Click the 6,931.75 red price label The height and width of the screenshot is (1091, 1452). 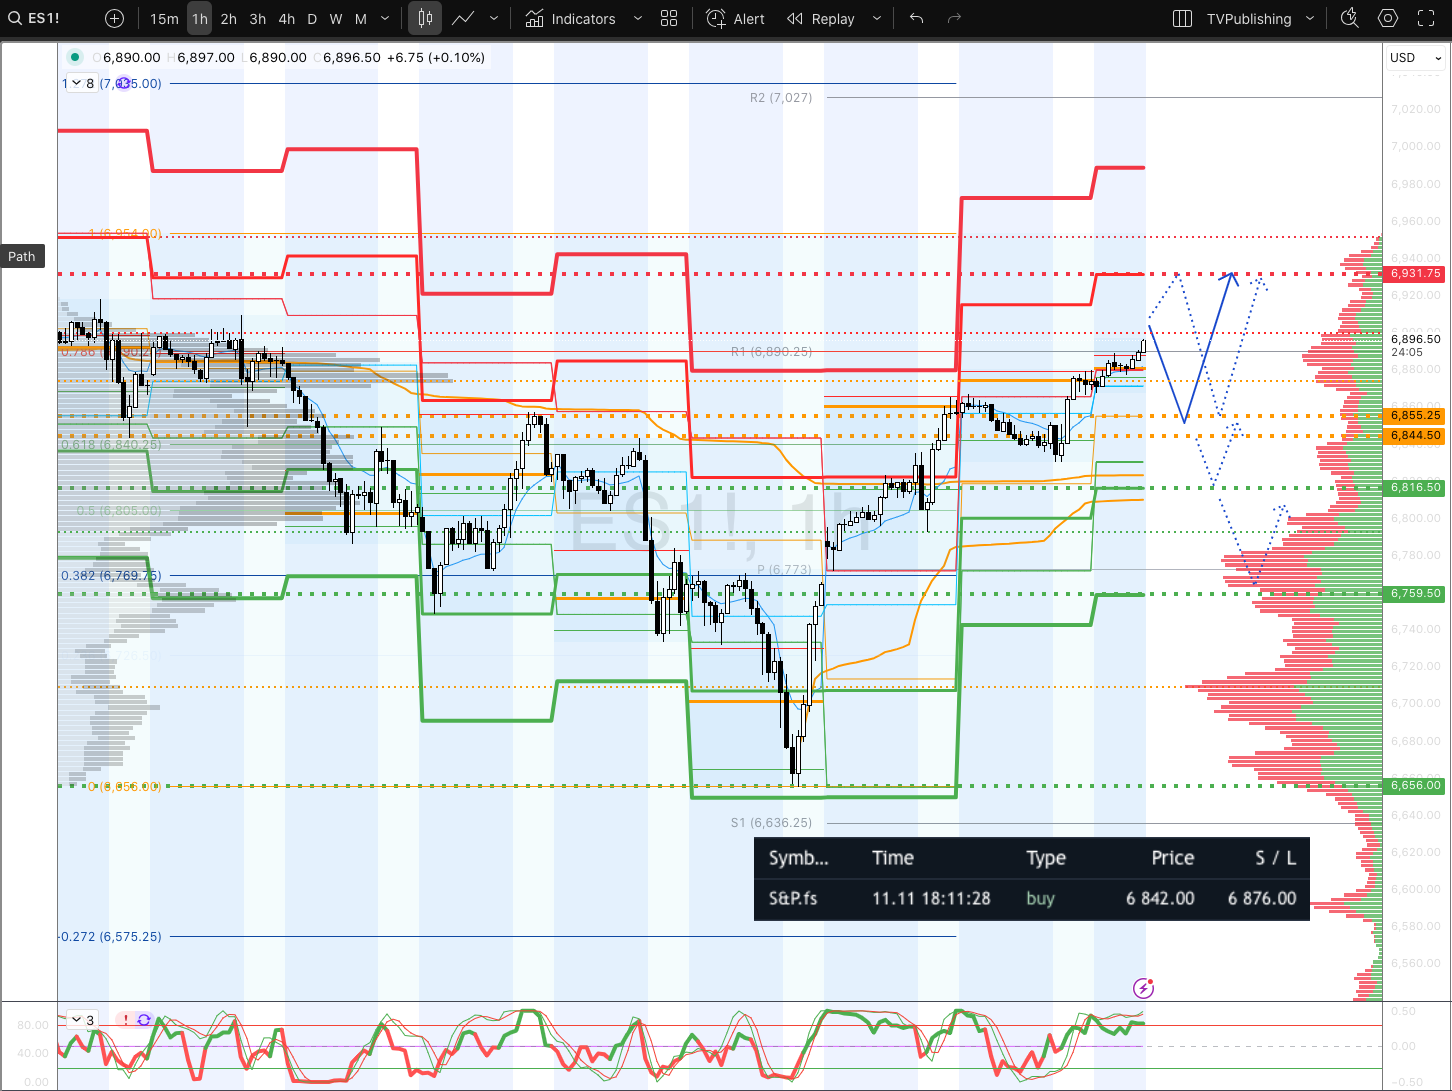click(1415, 273)
